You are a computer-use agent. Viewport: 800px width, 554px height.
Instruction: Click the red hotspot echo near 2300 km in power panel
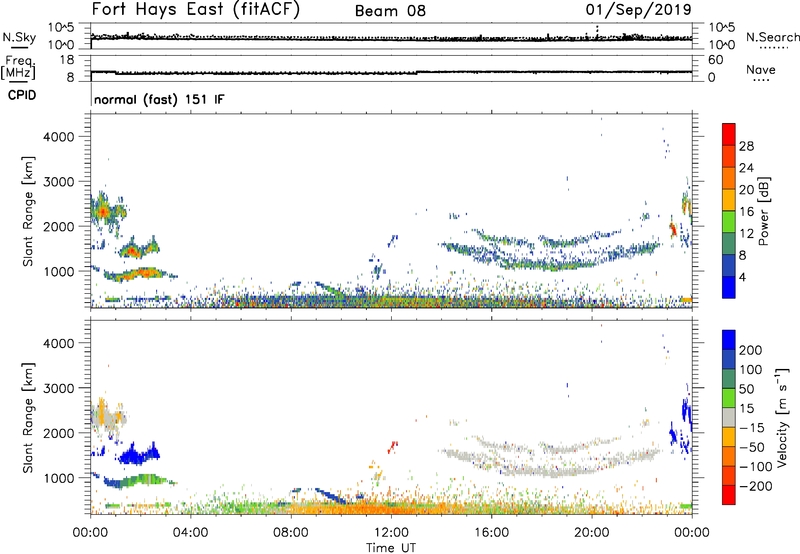pos(103,210)
